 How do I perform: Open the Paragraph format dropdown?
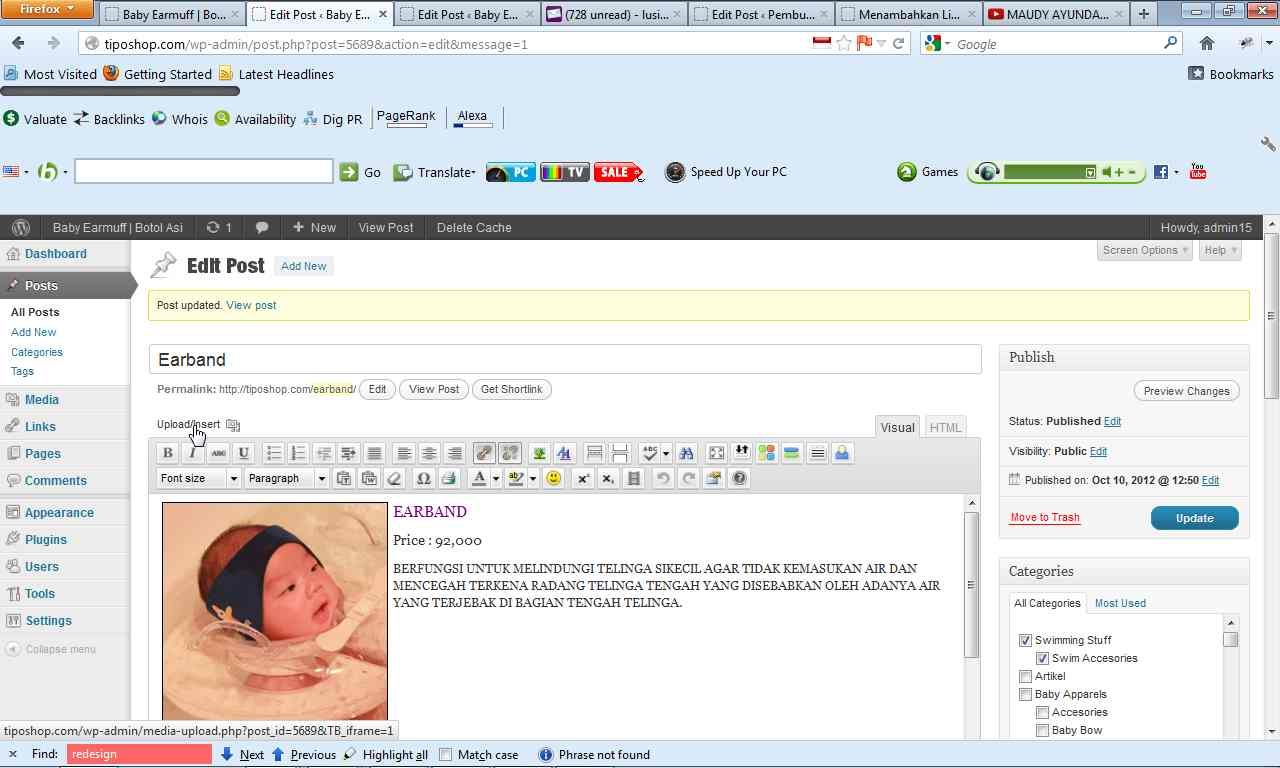click(x=287, y=479)
